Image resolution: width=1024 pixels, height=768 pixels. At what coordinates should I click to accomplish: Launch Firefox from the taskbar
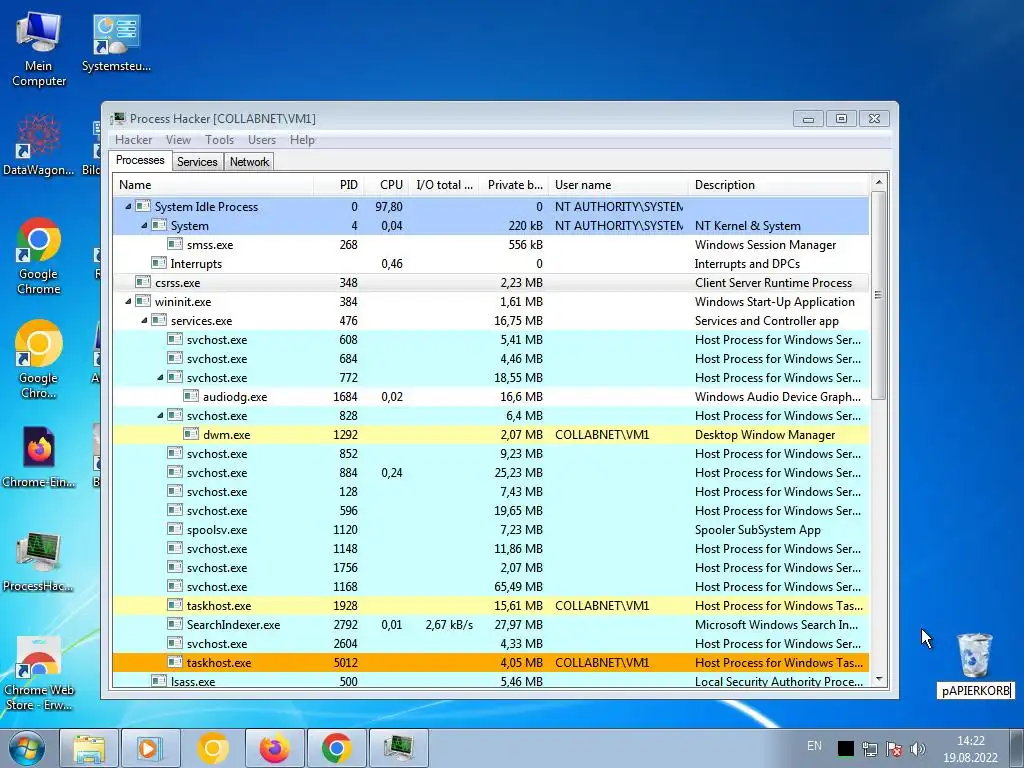274,748
